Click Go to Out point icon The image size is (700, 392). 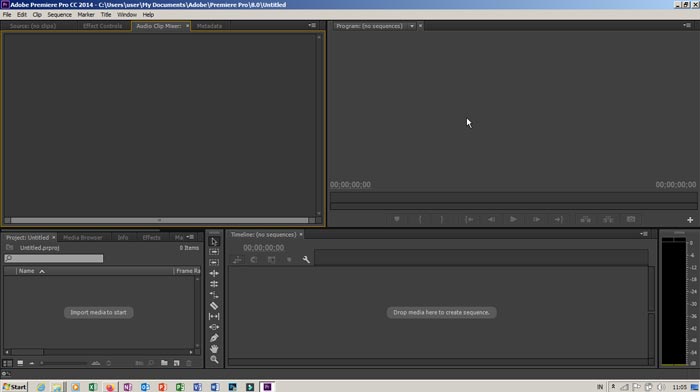click(558, 220)
